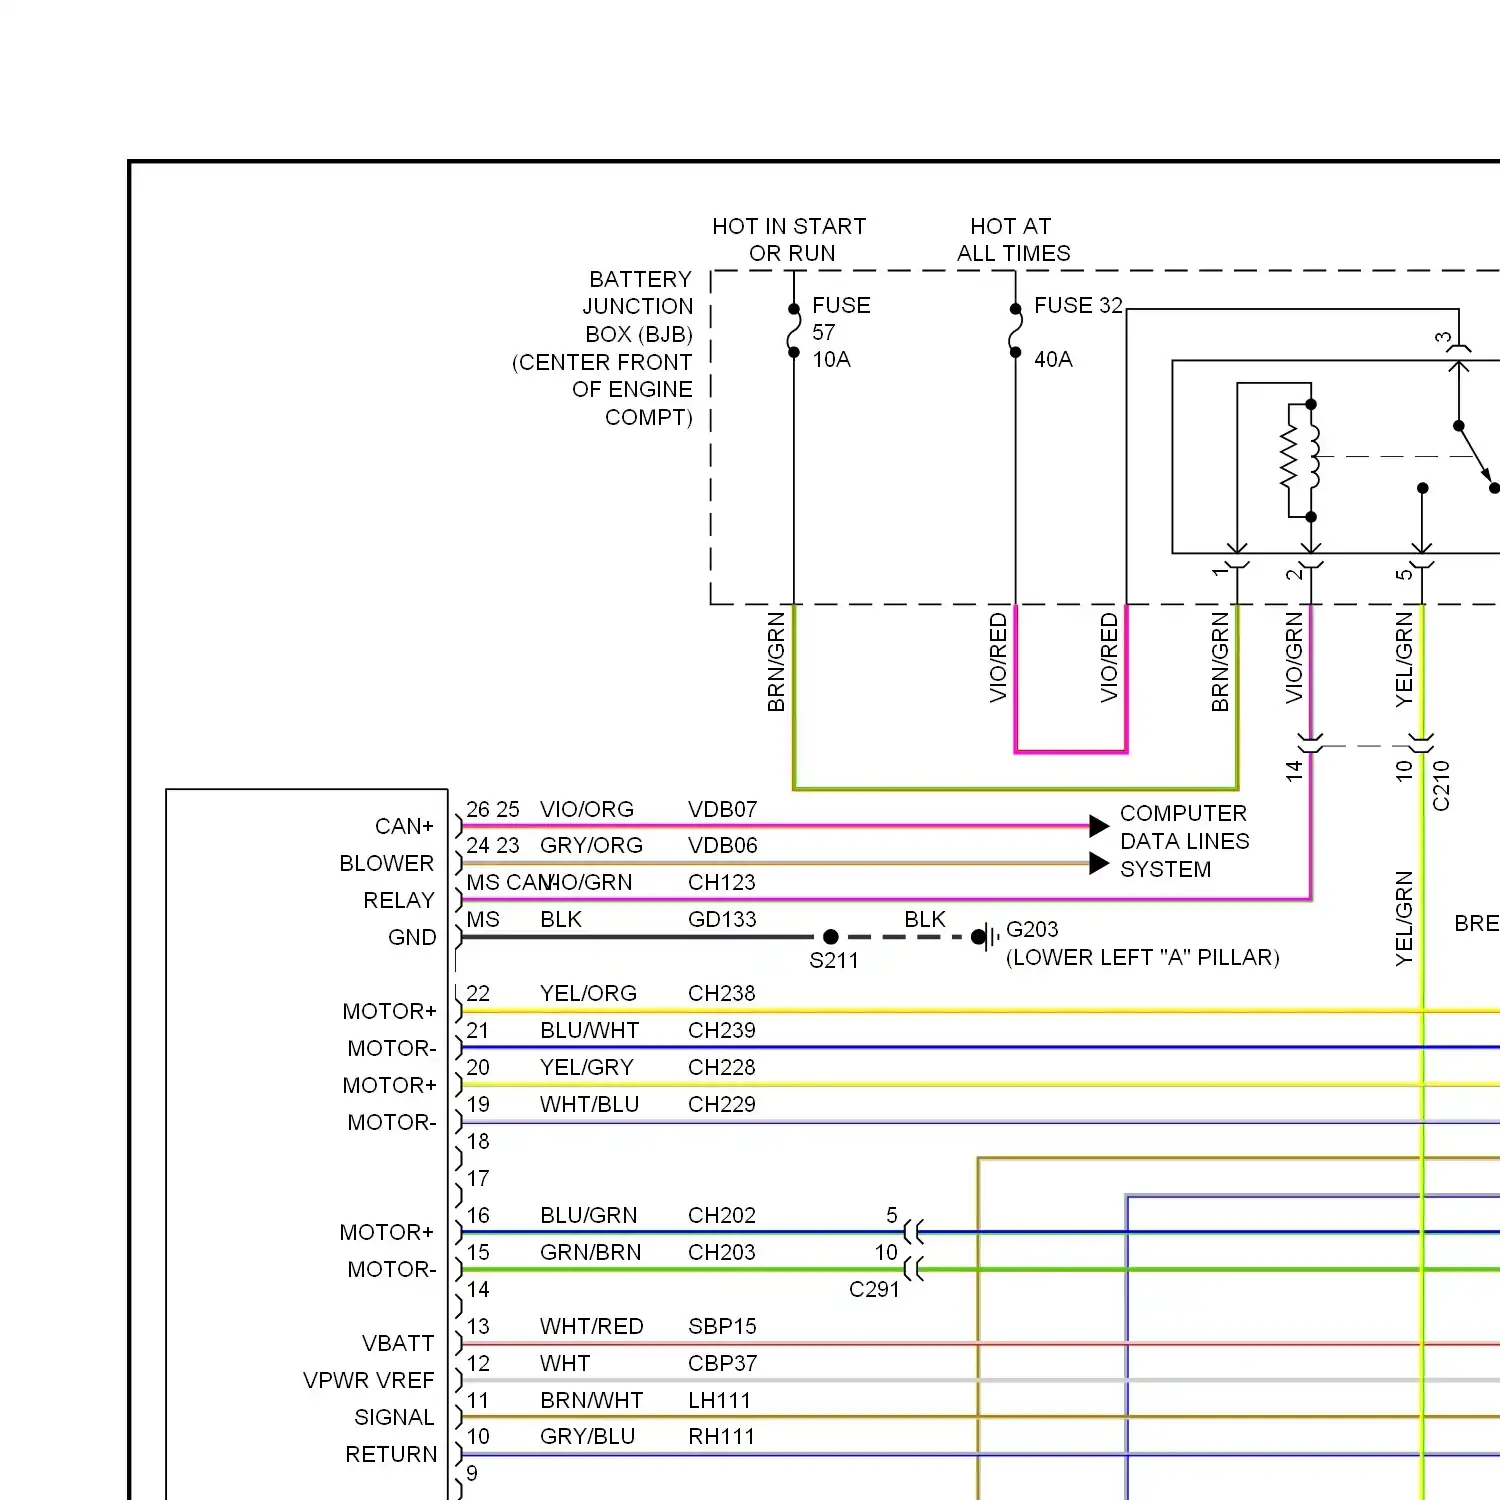Viewport: 1500px width, 1500px height.
Task: Click circuit code CH238
Action: 721,993
